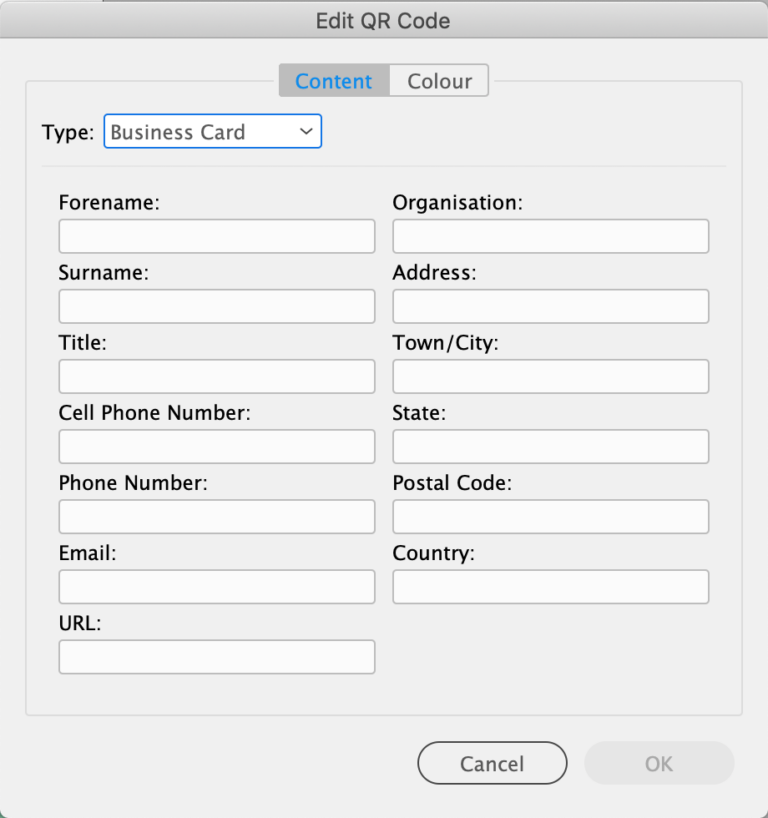The image size is (768, 818).
Task: Click the Business Card dropdown chevron
Action: 305,132
